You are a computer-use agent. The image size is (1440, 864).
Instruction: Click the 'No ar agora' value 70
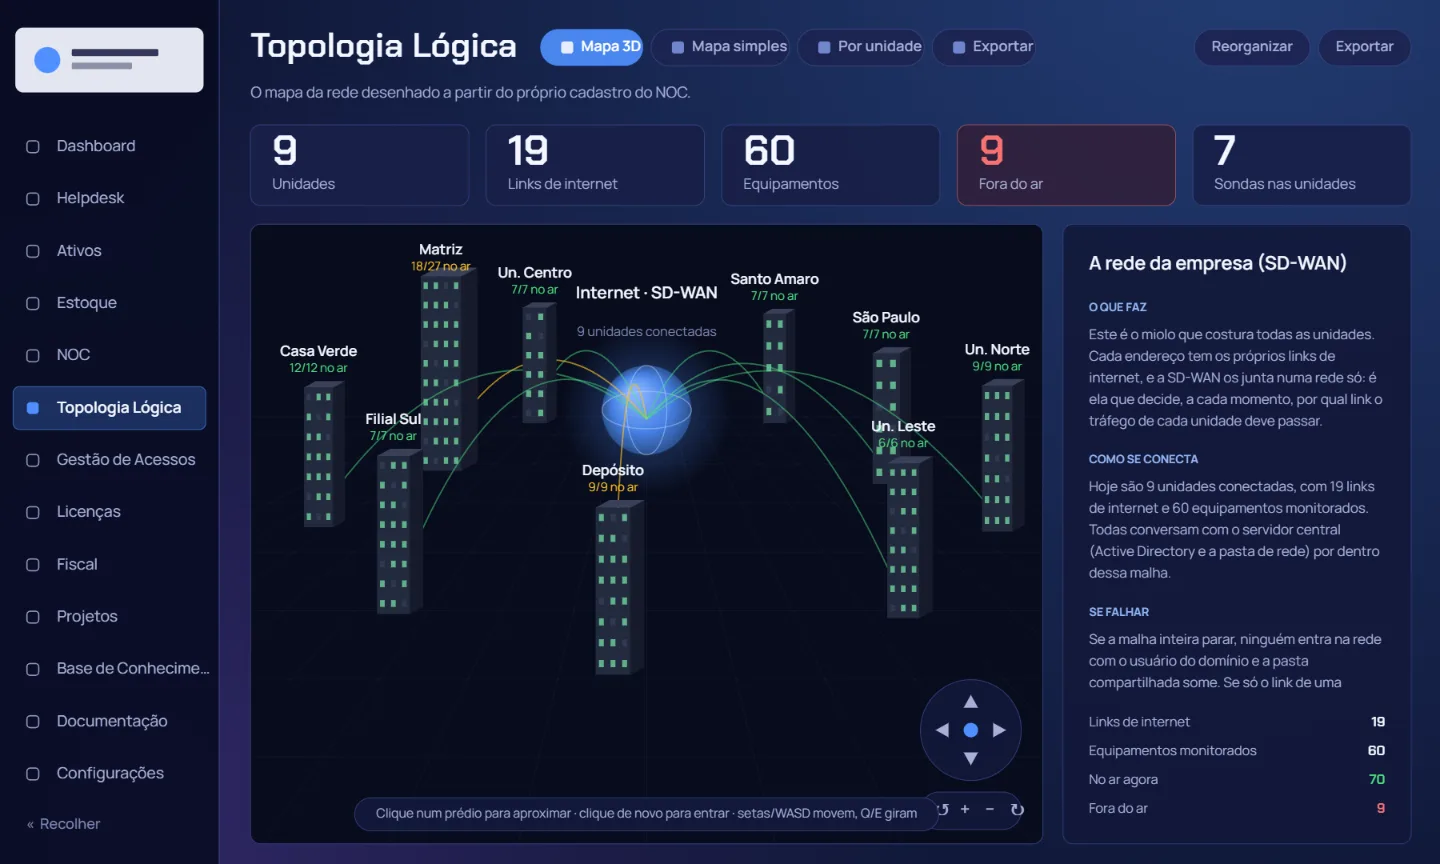tap(1376, 780)
